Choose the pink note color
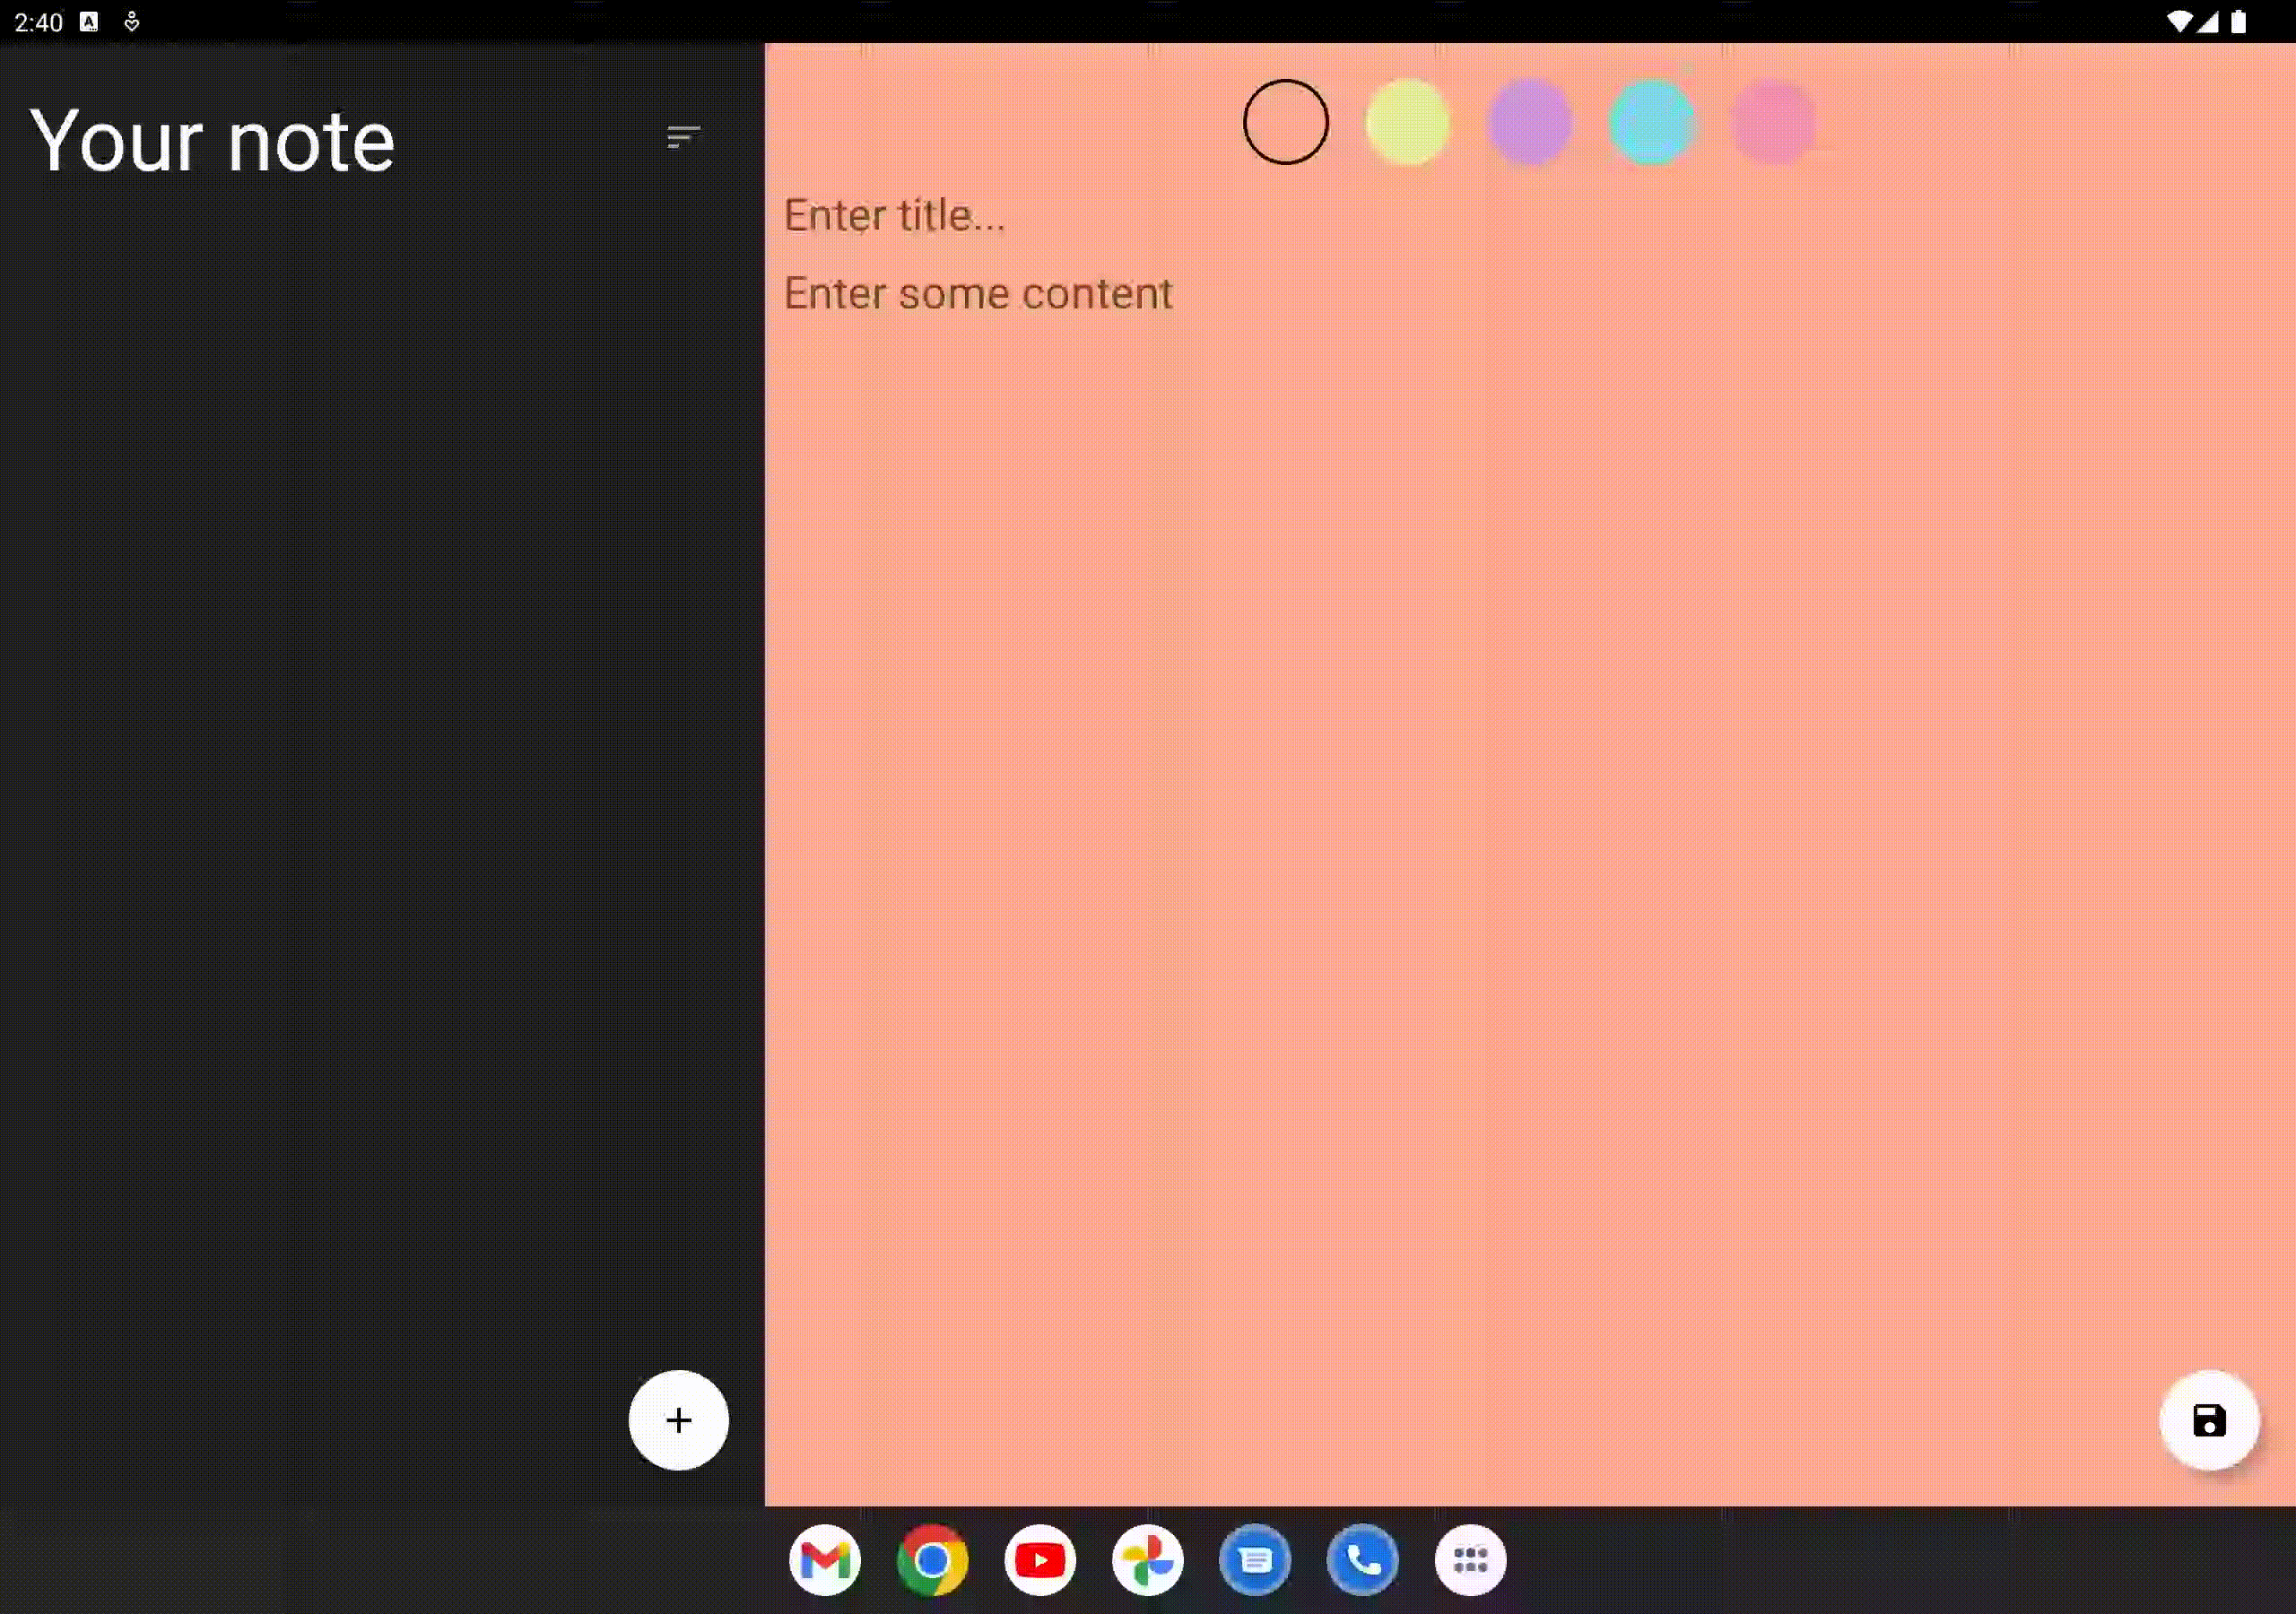This screenshot has height=1614, width=2296. coord(1773,122)
